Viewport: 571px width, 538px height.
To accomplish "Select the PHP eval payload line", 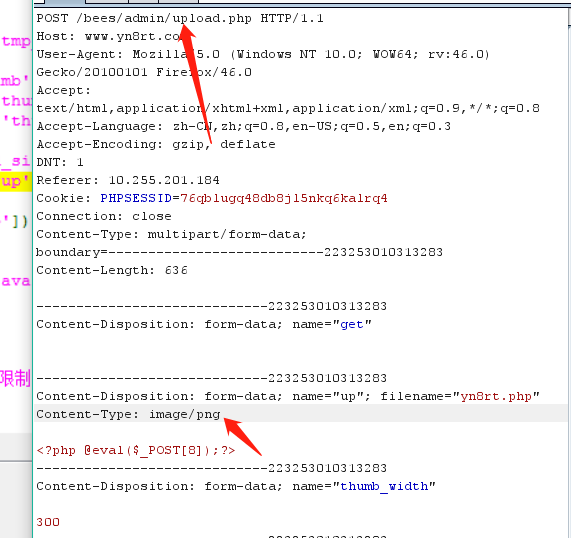I will 136,450.
